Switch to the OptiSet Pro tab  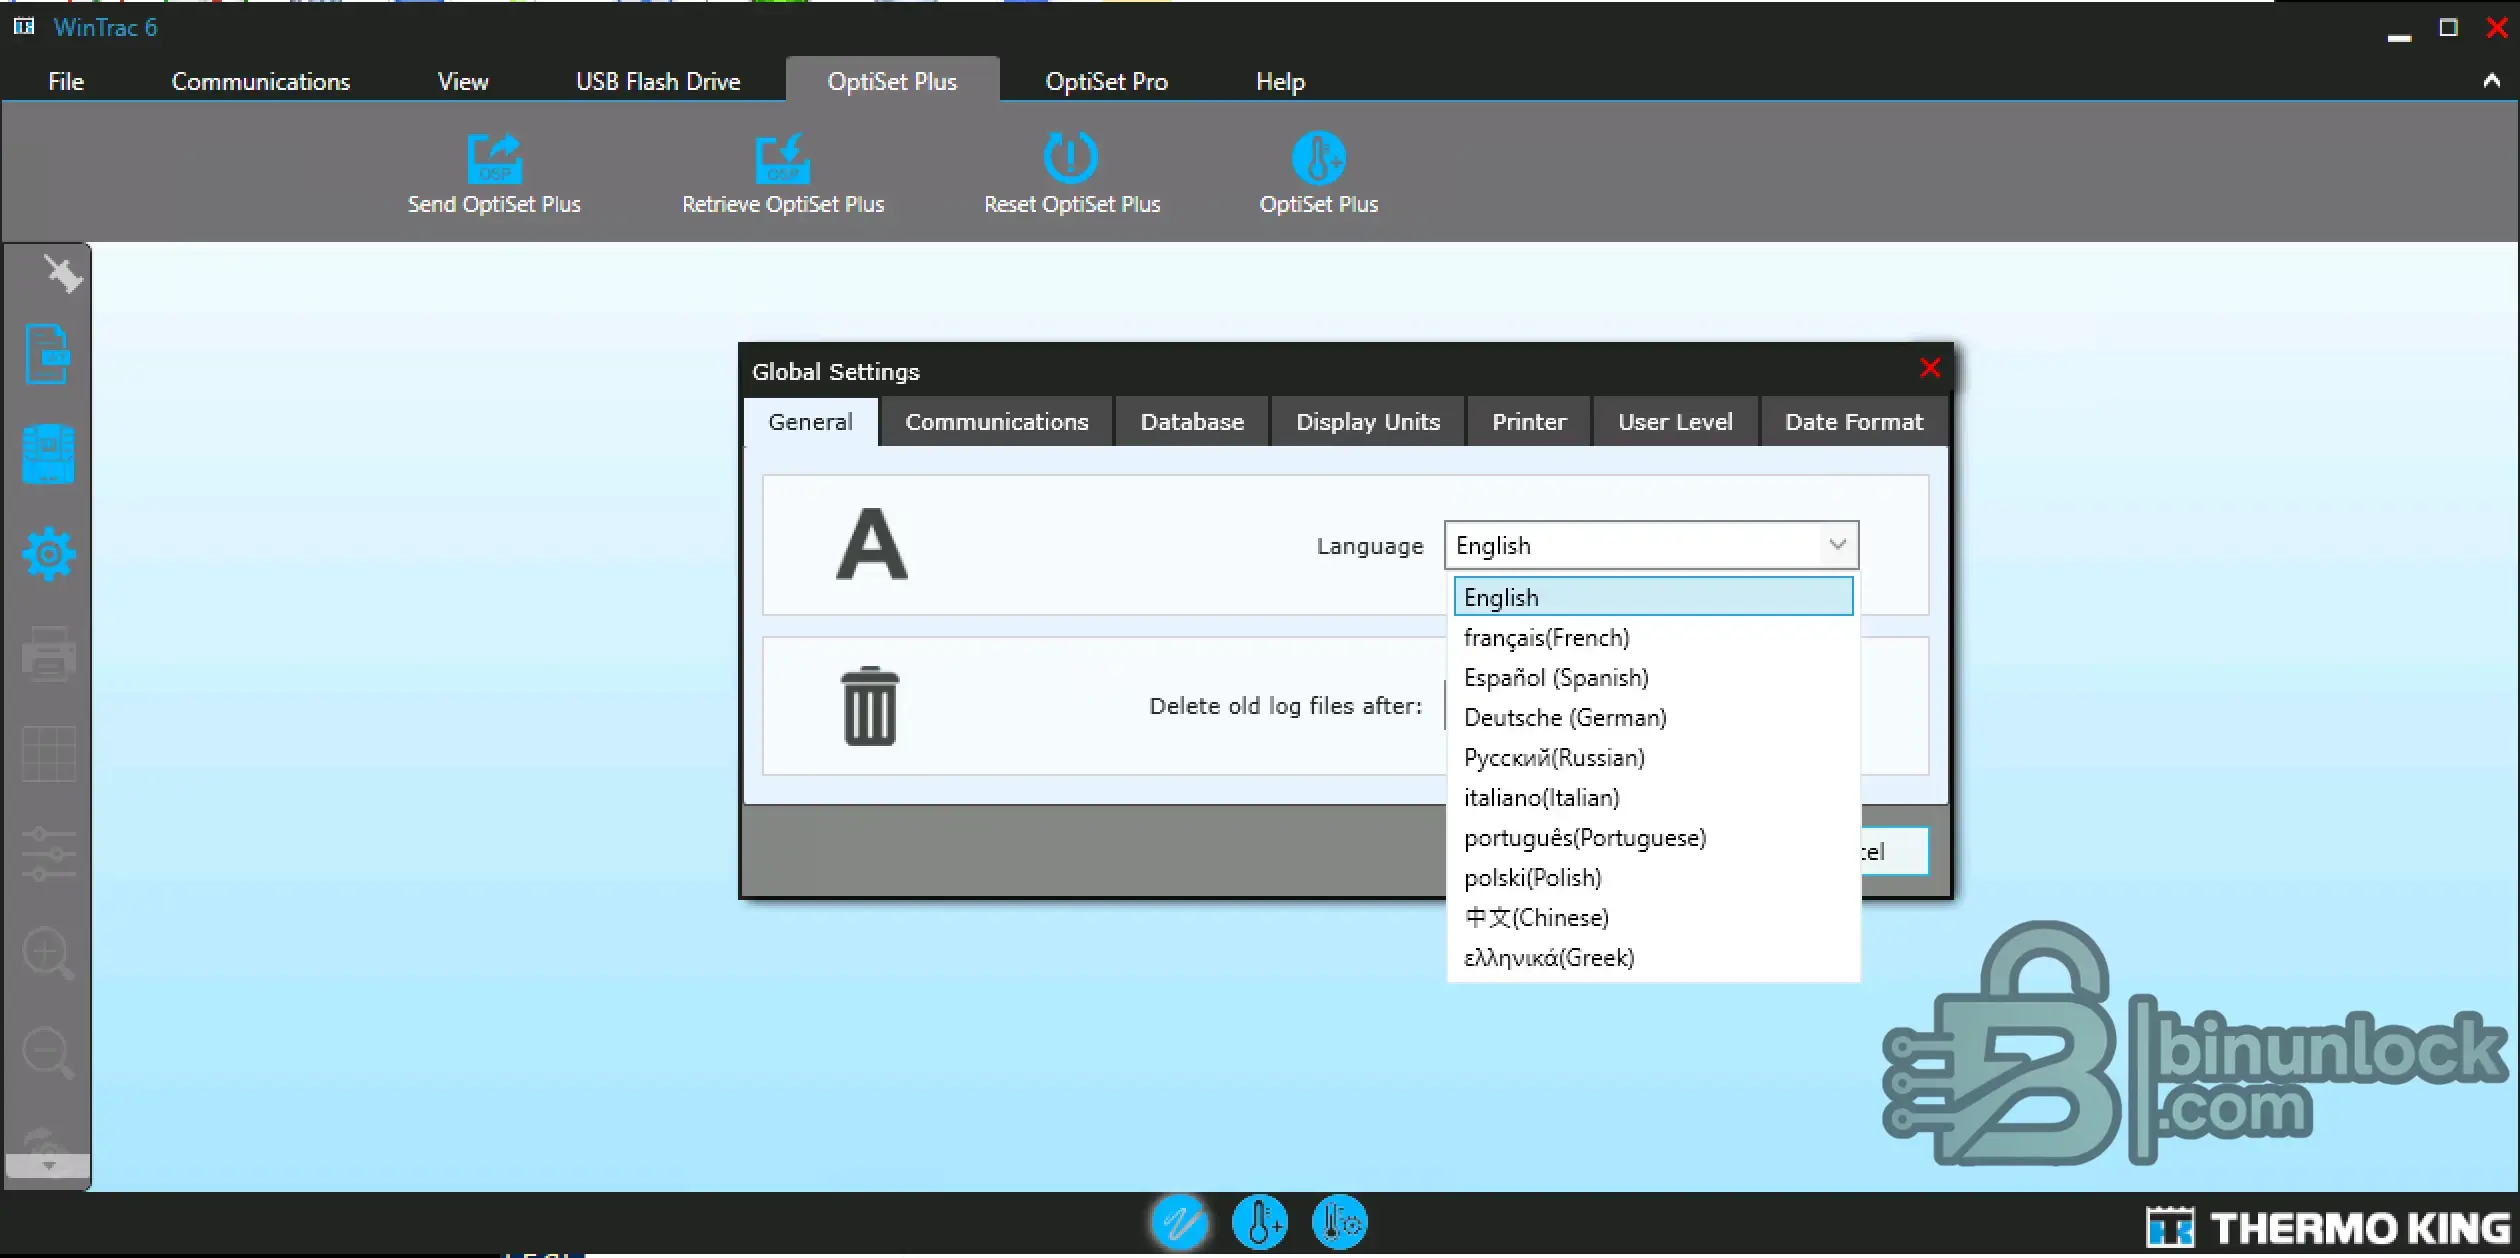point(1106,81)
